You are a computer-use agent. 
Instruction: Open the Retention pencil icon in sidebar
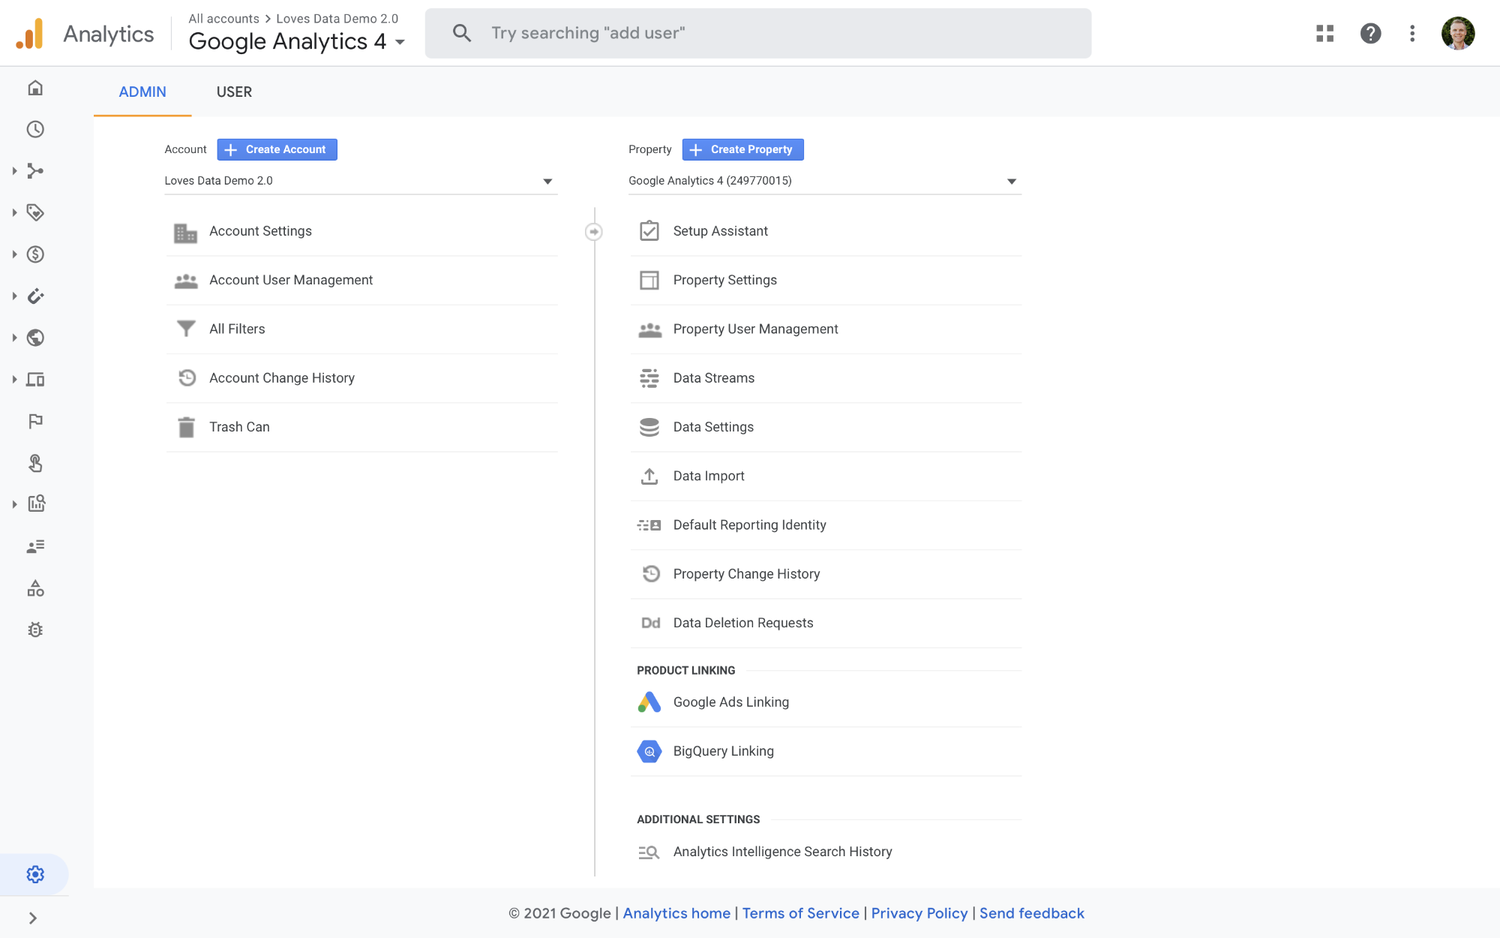click(35, 296)
